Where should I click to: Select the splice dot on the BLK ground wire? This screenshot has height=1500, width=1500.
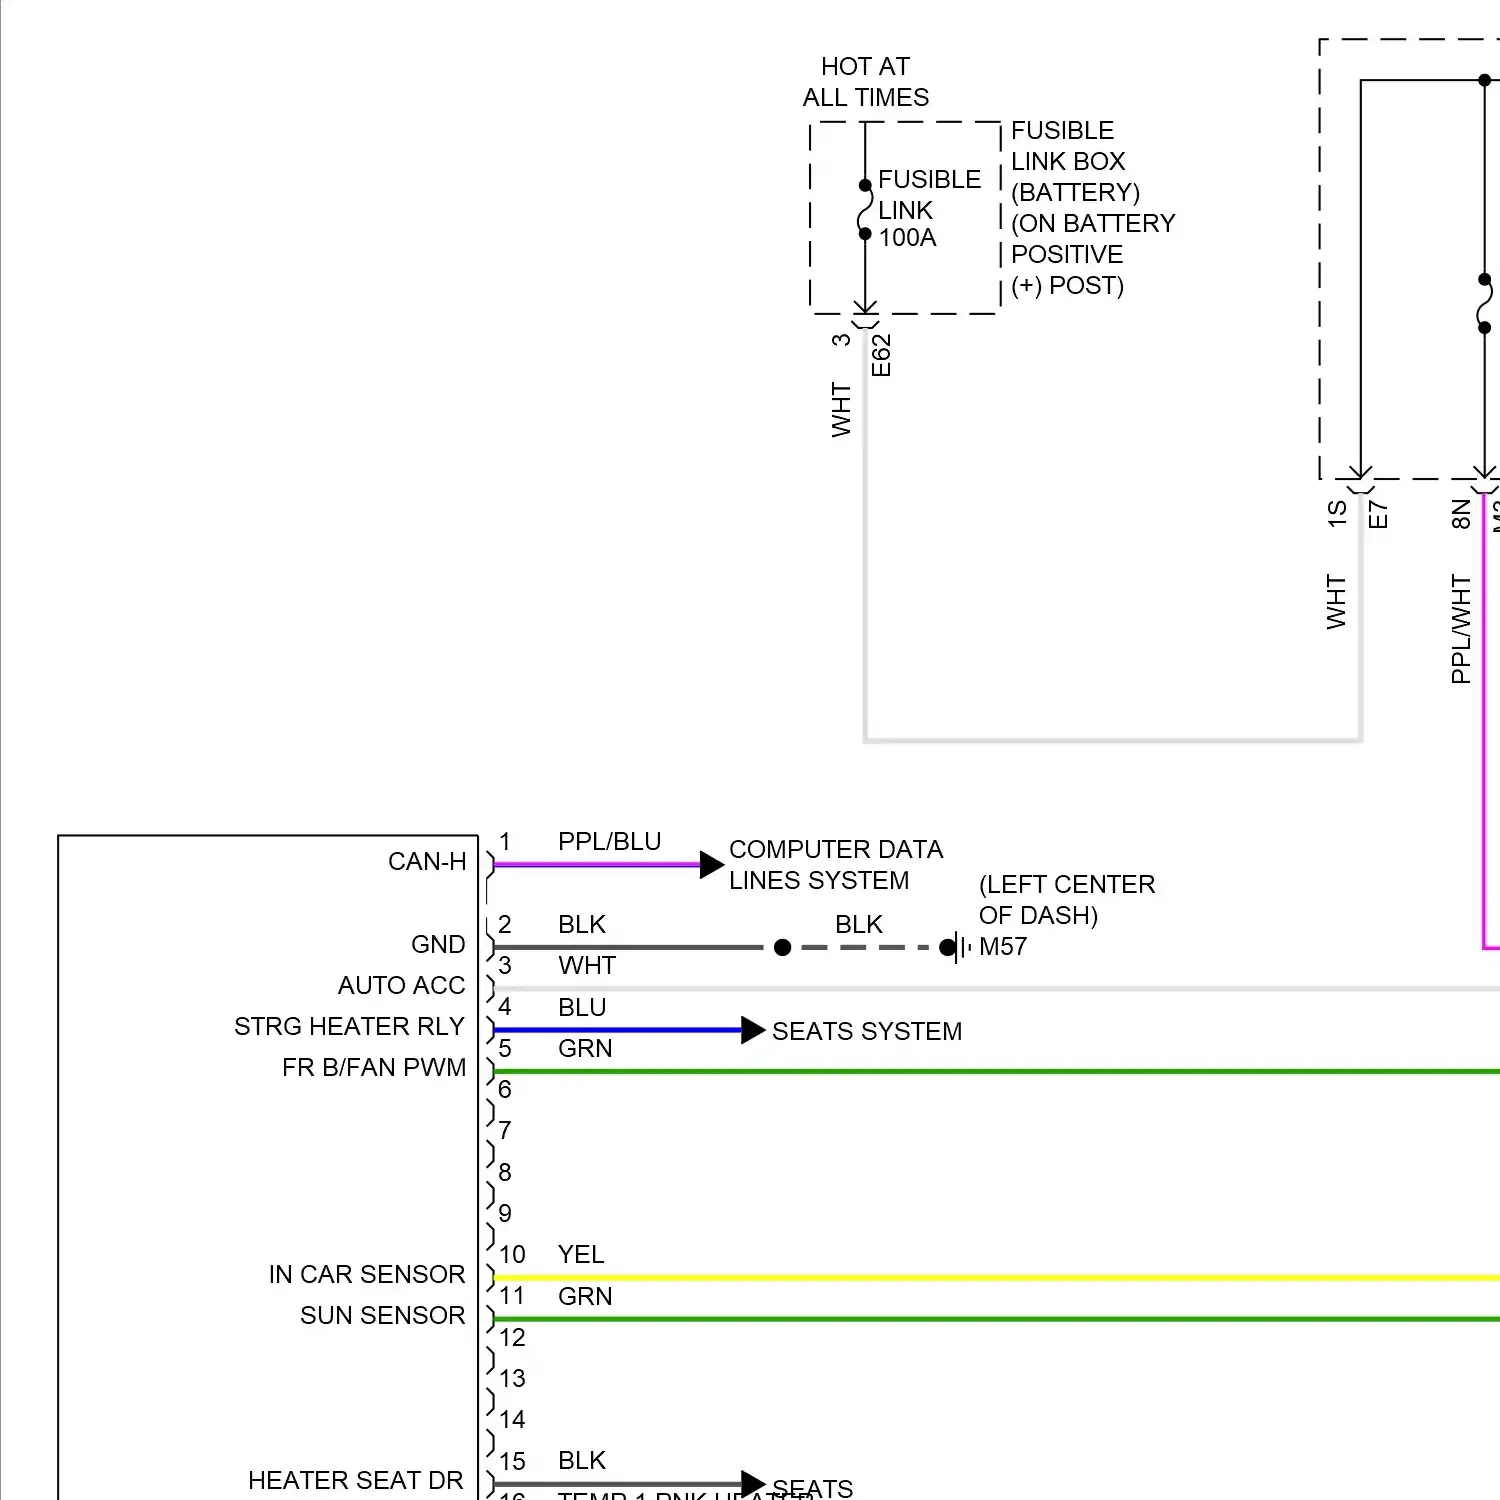click(x=783, y=947)
